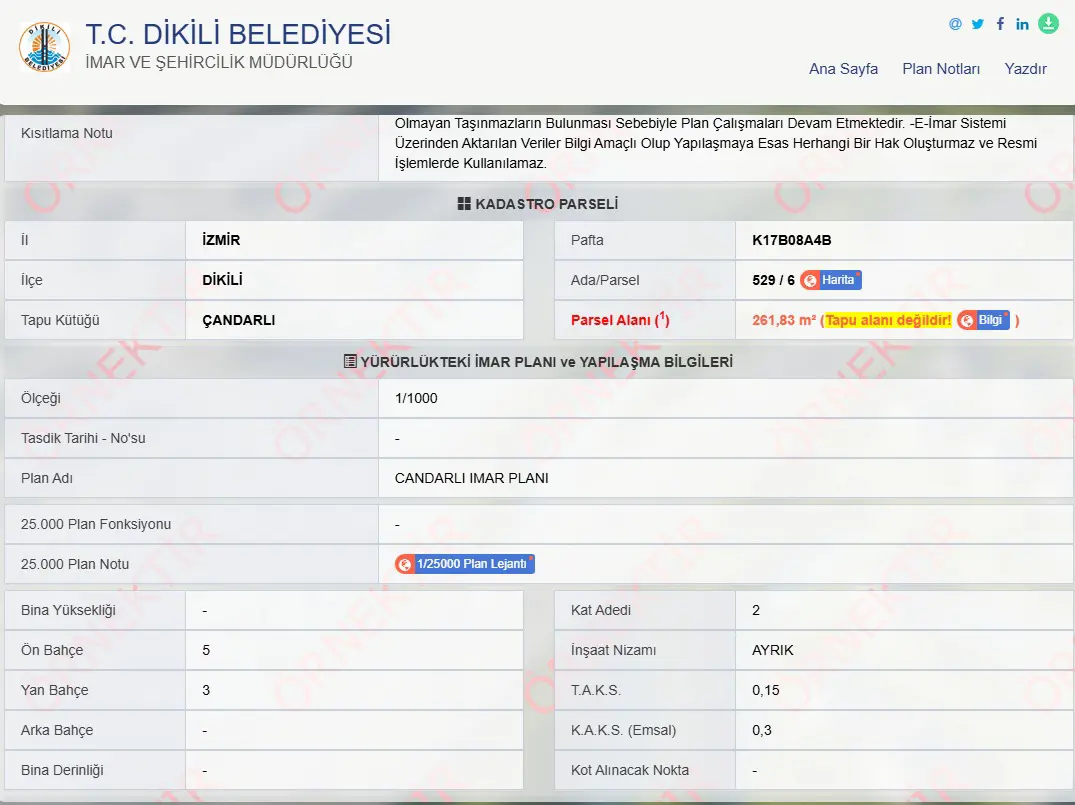Click the İZMİR province value

coord(221,240)
